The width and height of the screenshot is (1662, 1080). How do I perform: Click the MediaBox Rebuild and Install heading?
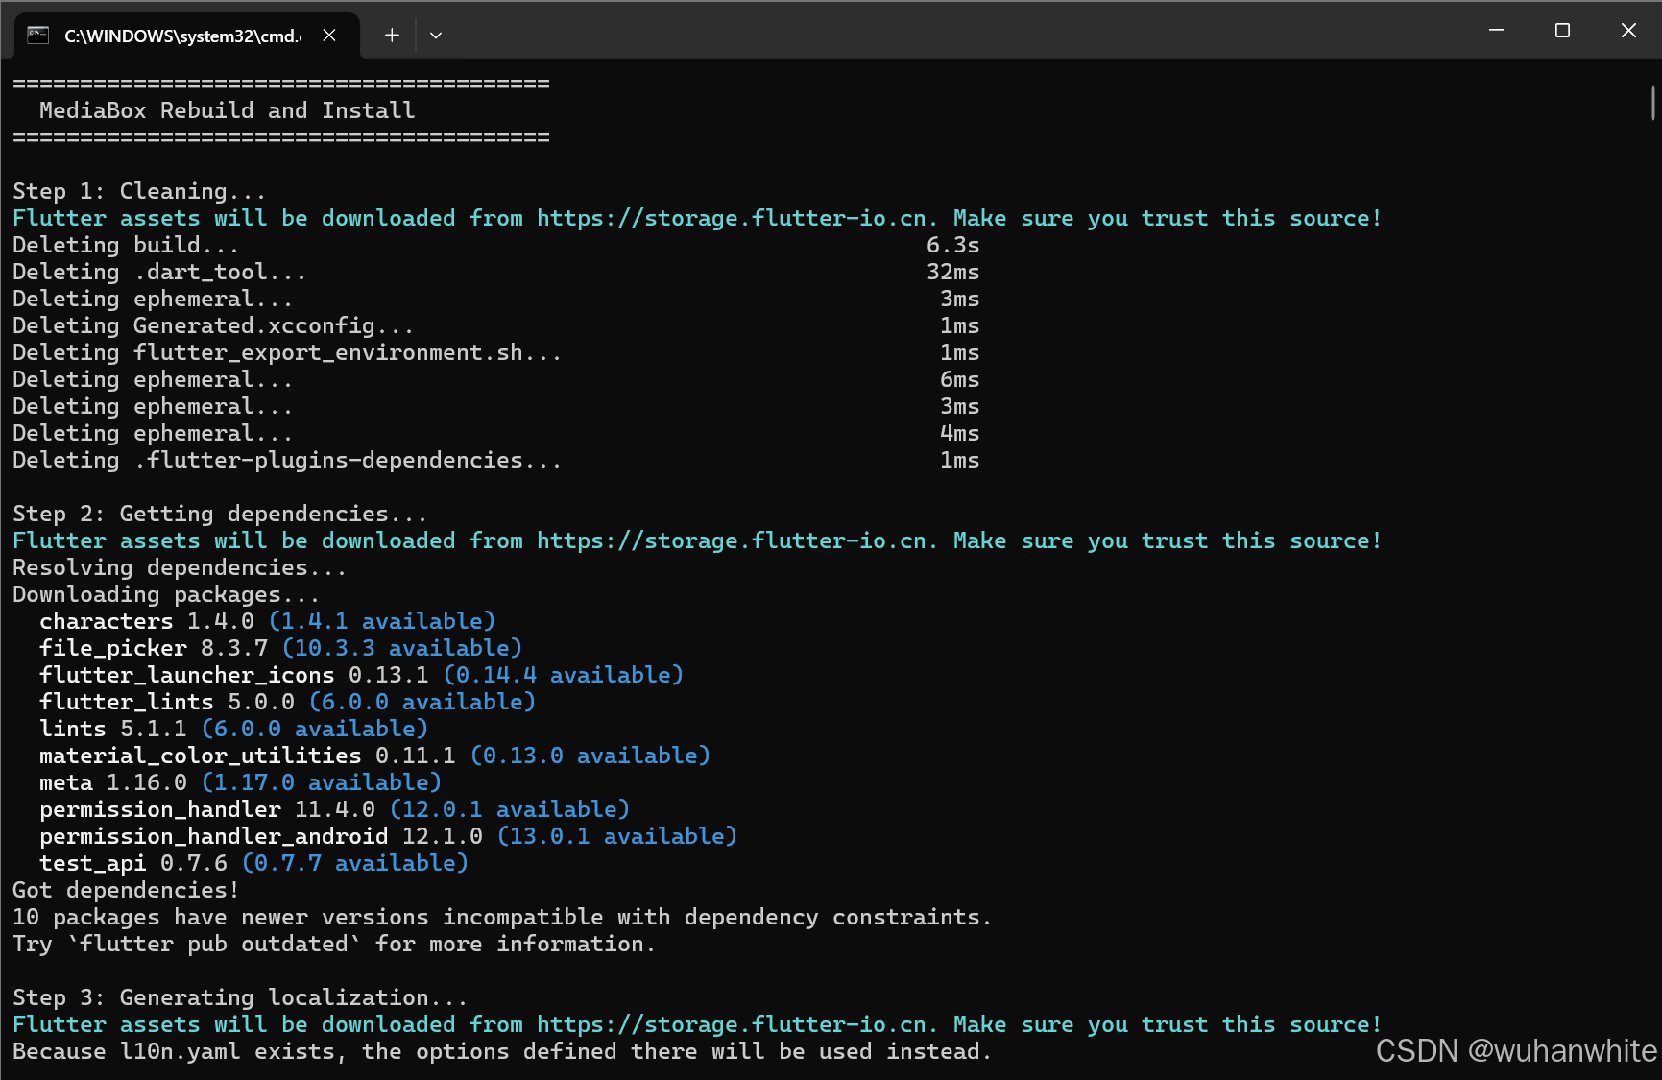[x=227, y=111]
